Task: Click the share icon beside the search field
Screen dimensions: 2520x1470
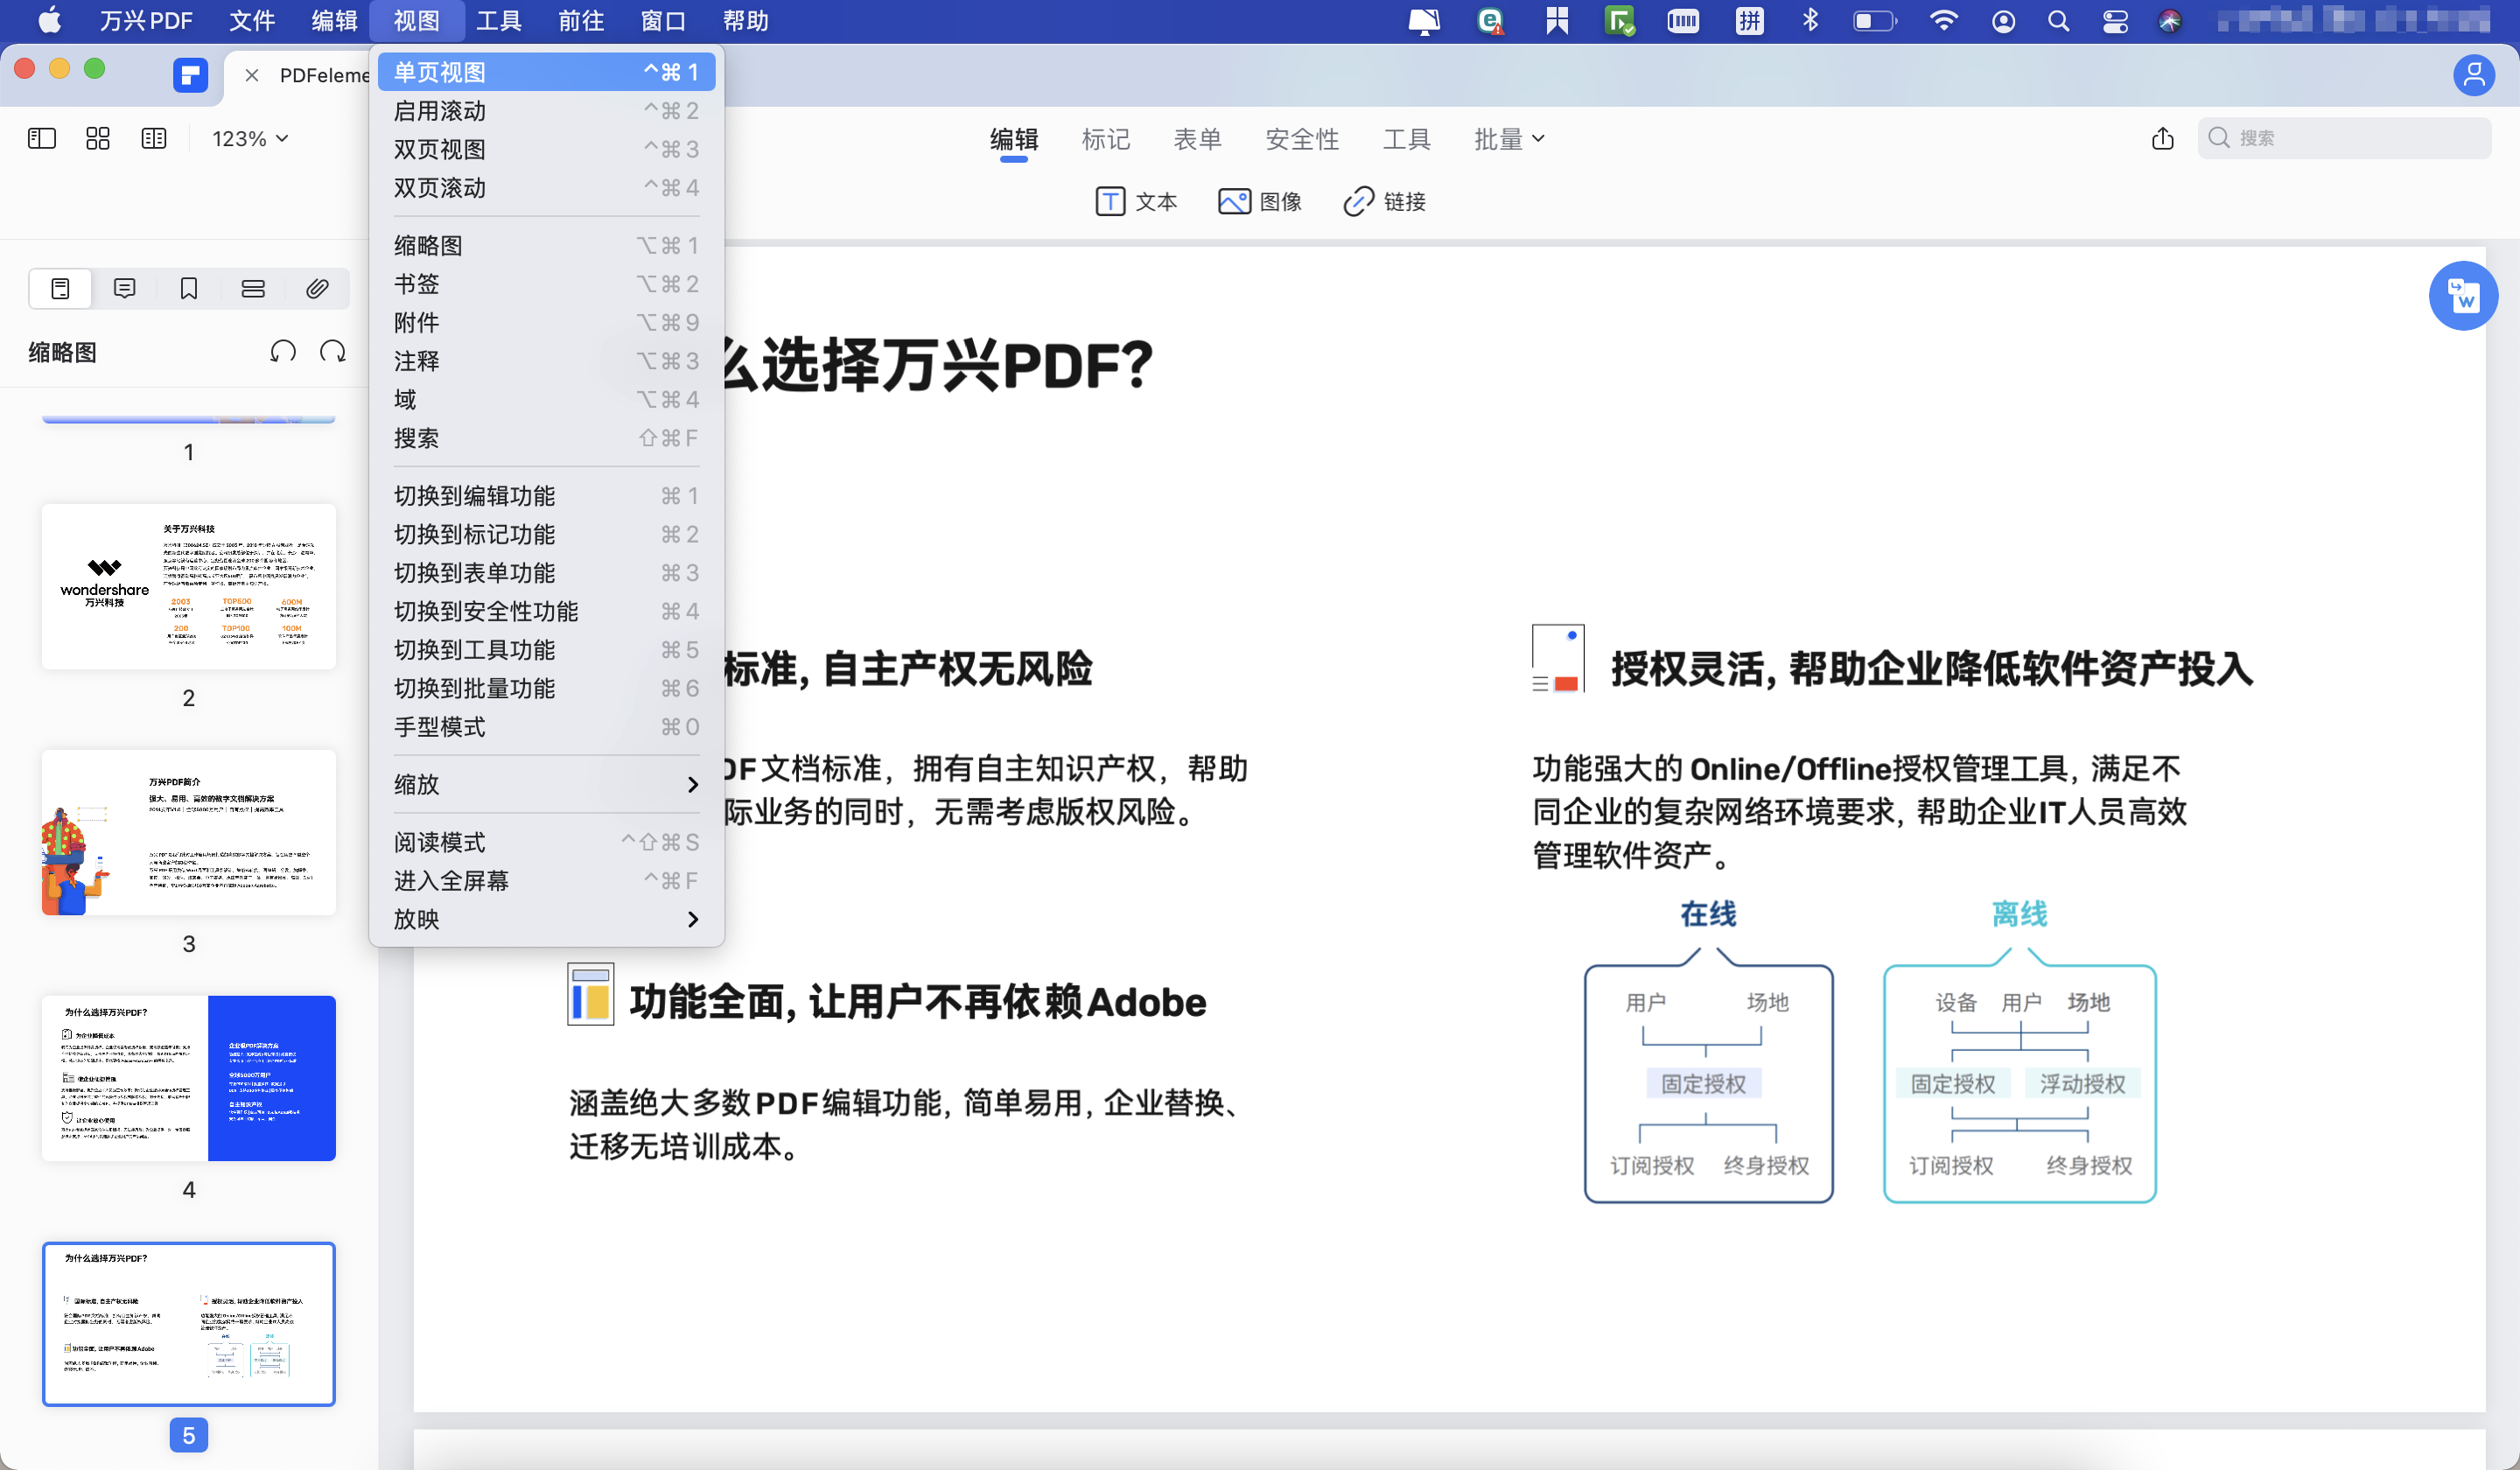Action: 2162,138
